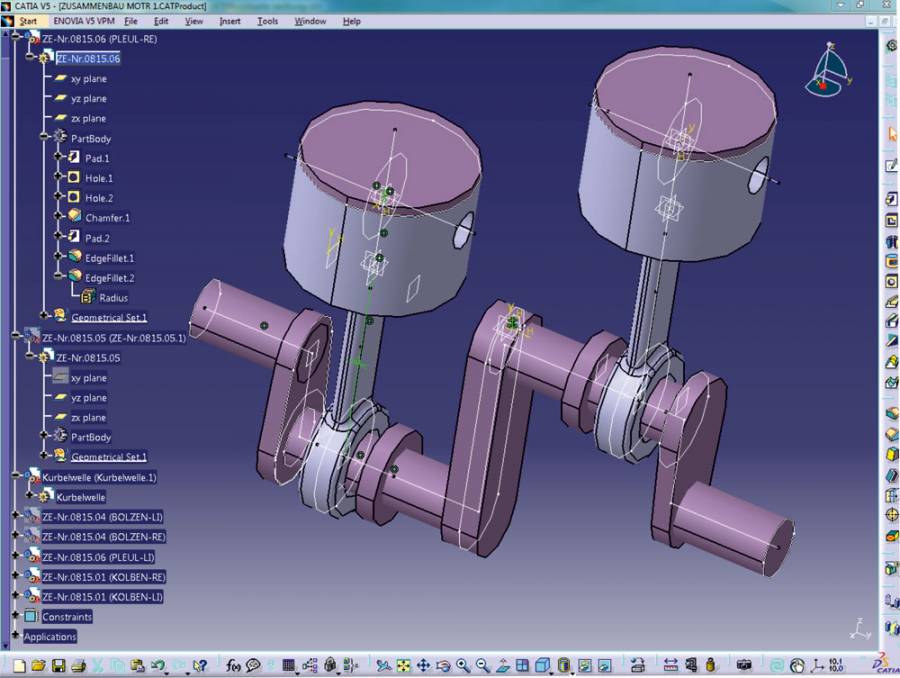
Task: Open the view mode dropdown arrow
Action: [572, 674]
